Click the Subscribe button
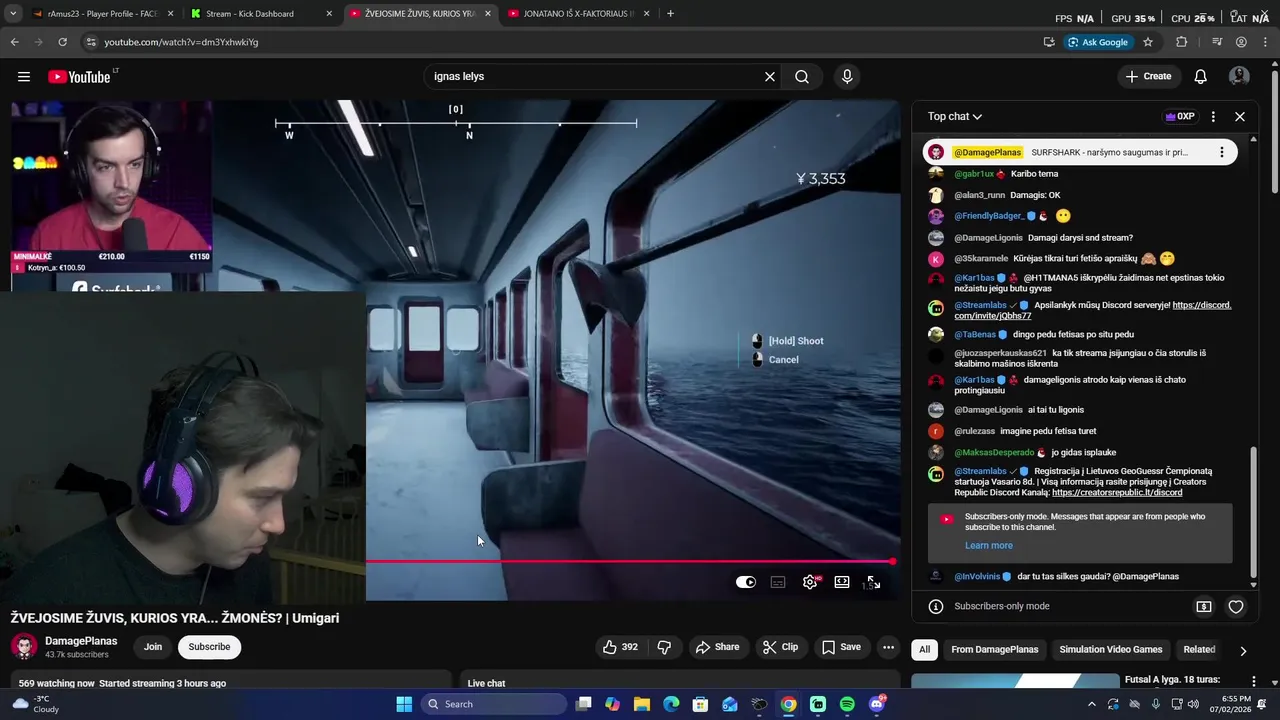 coord(209,647)
